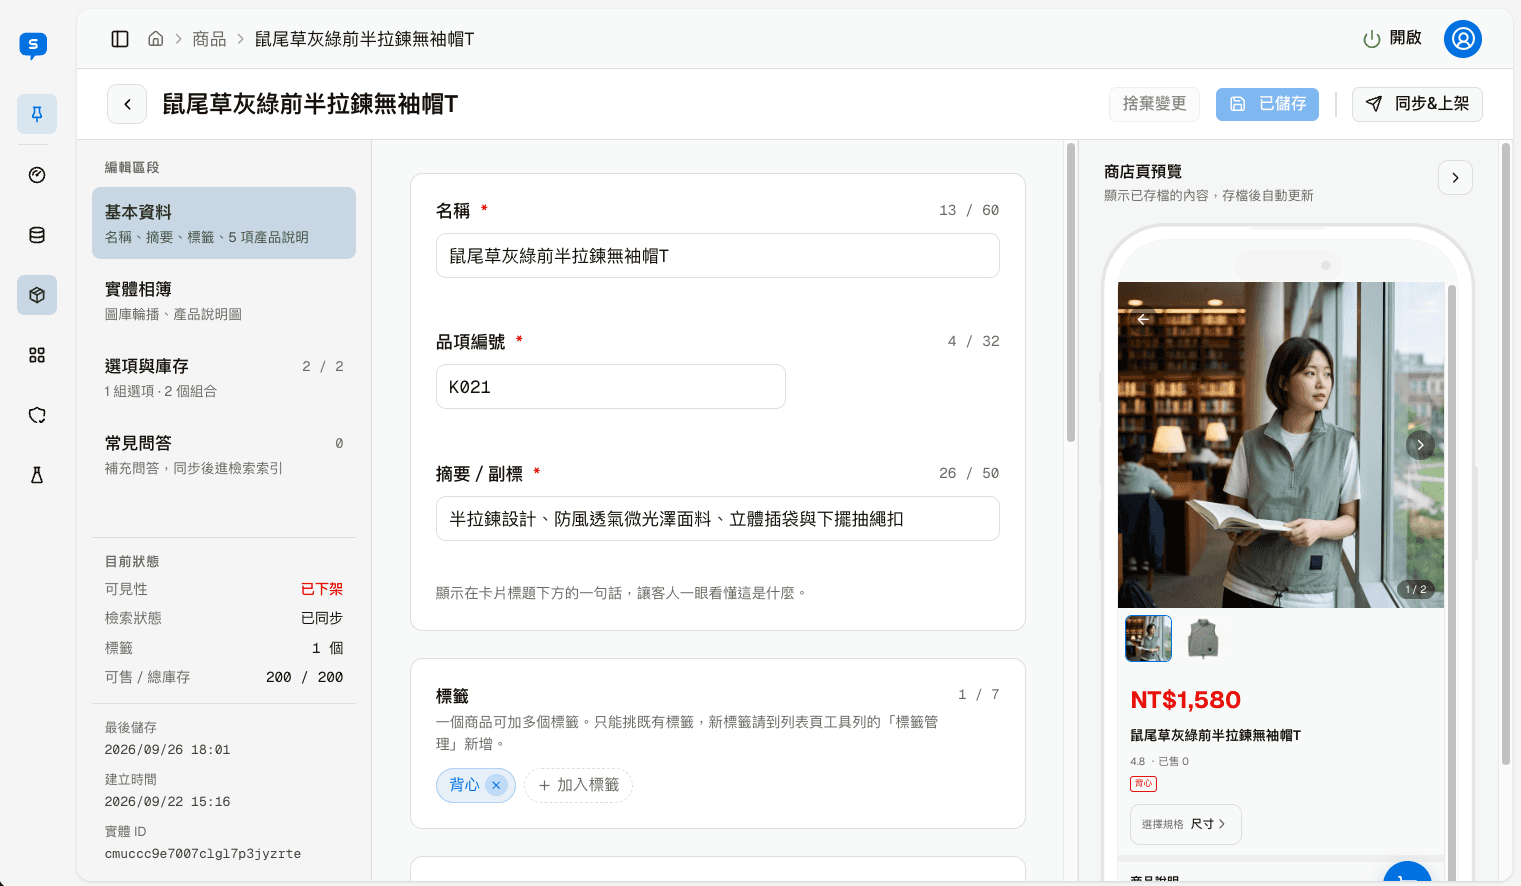This screenshot has height=886, width=1521.
Task: Open the products box icon in the rail
Action: tap(37, 295)
